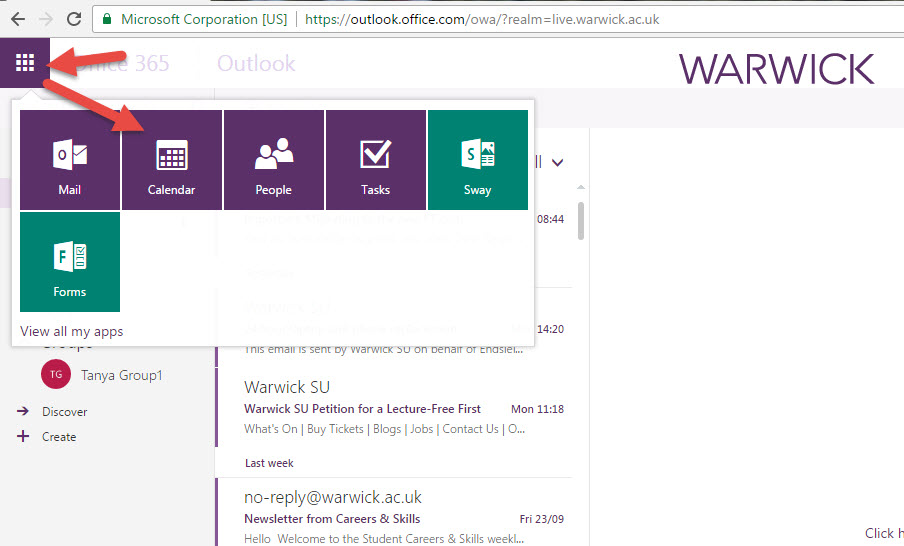Click the browser forward arrow
The image size is (904, 546).
click(x=46, y=19)
